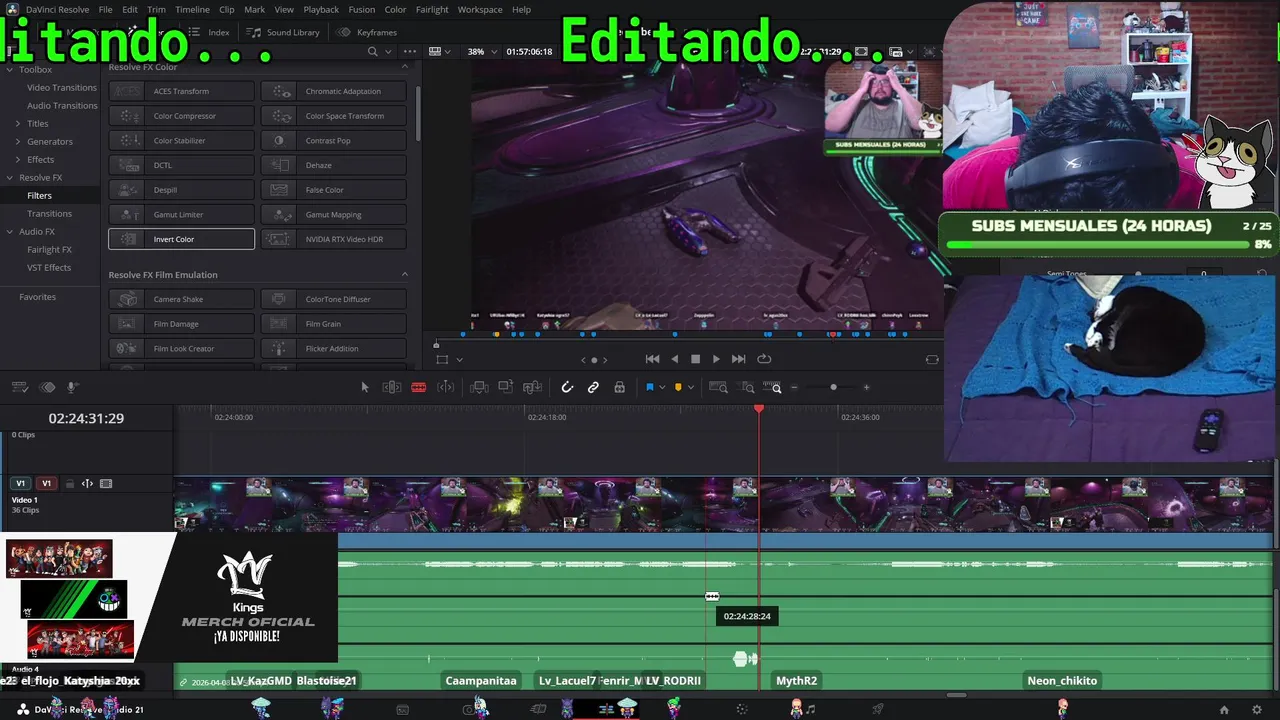The image size is (1280, 720).
Task: Select the timeline Selection Mode arrow tool
Action: [365, 387]
